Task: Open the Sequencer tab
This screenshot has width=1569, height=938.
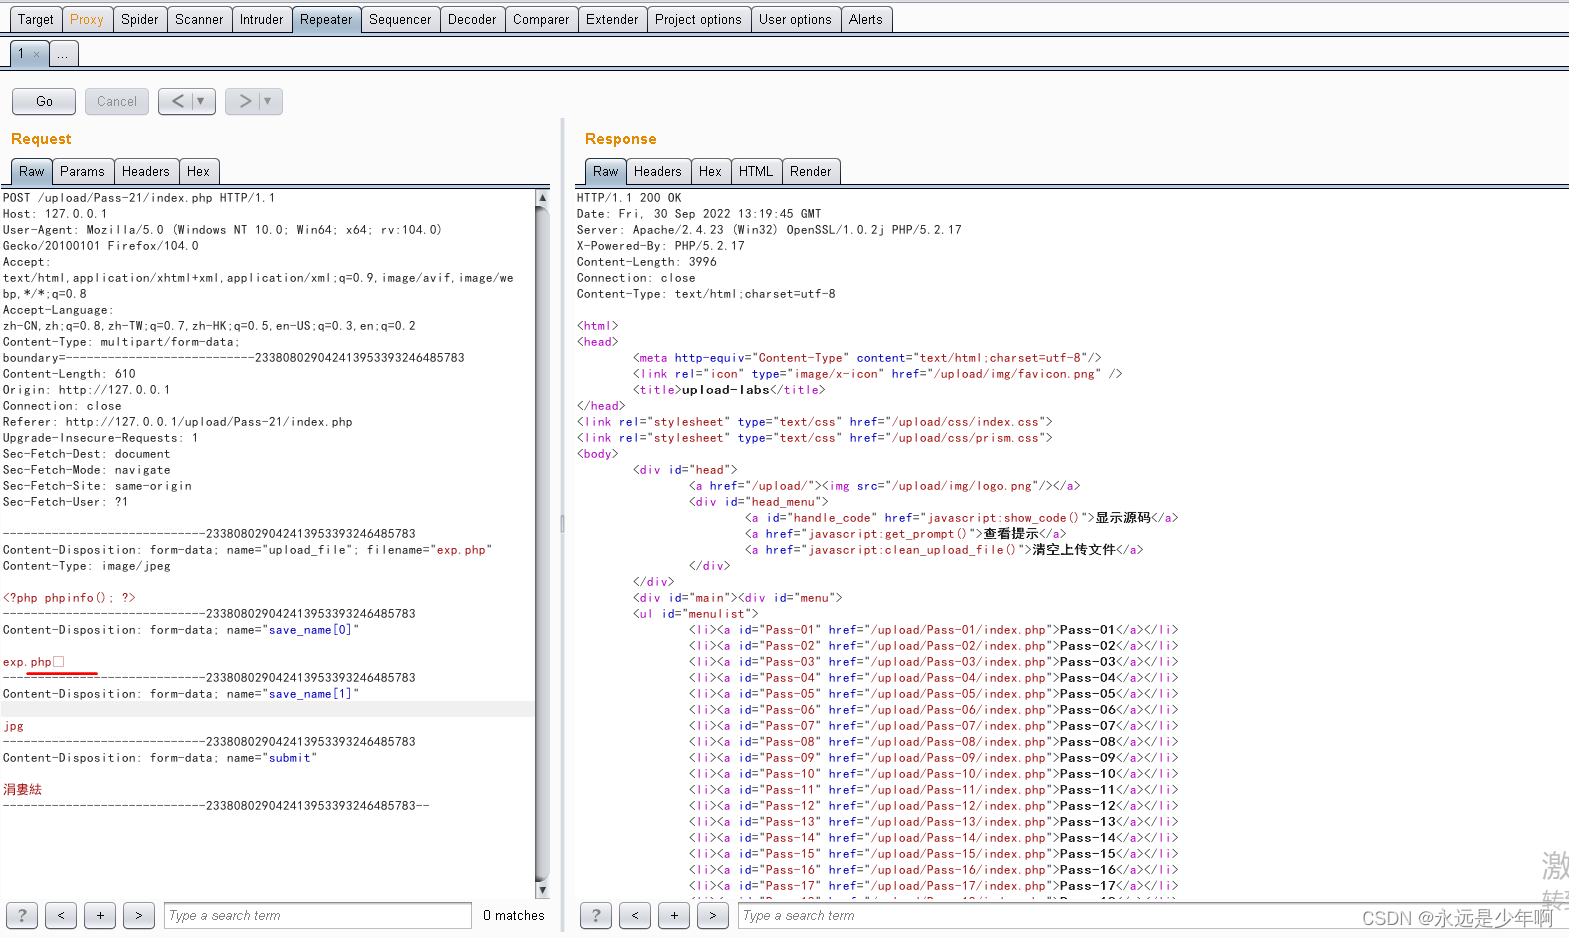Action: pyautogui.click(x=400, y=19)
